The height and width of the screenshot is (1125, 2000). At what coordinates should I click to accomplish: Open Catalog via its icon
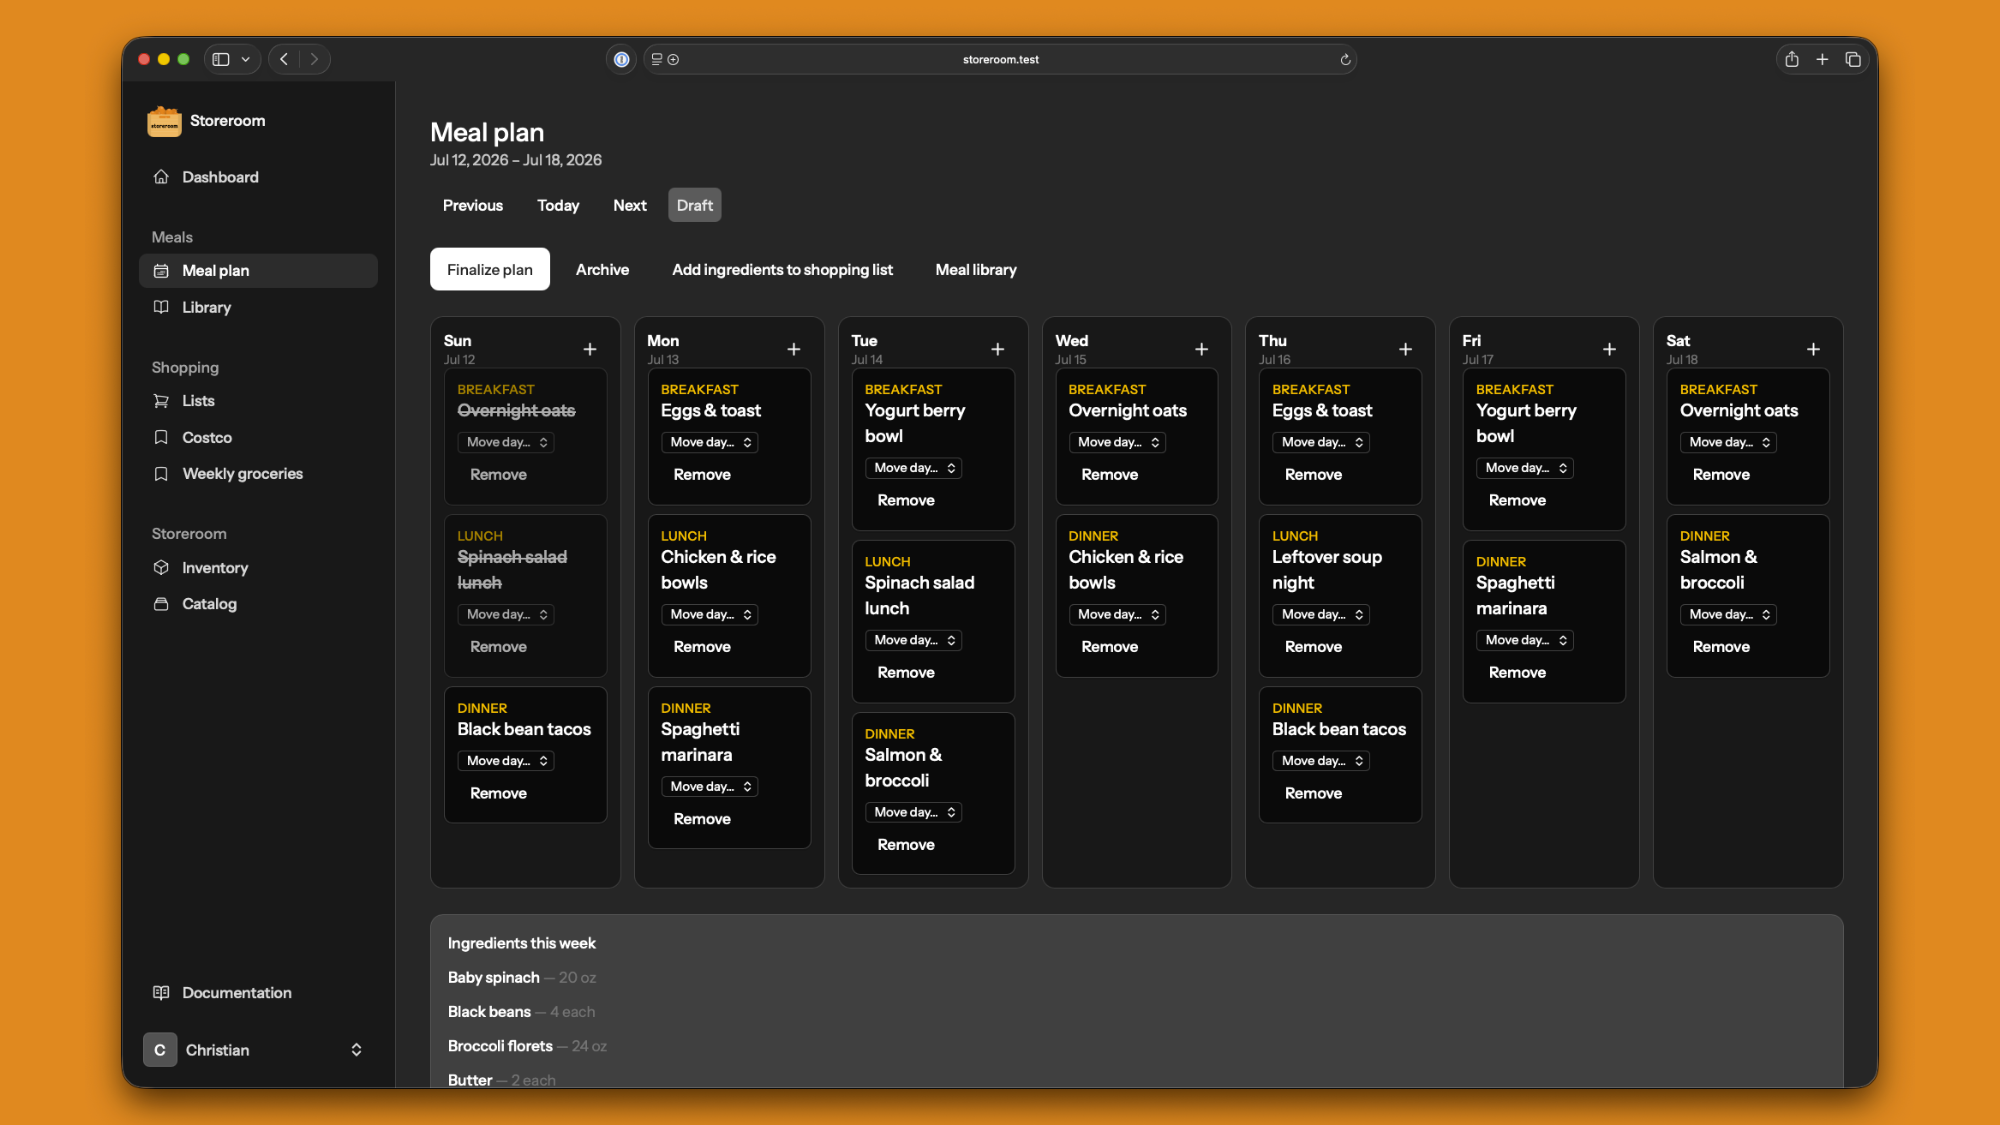pyautogui.click(x=161, y=604)
